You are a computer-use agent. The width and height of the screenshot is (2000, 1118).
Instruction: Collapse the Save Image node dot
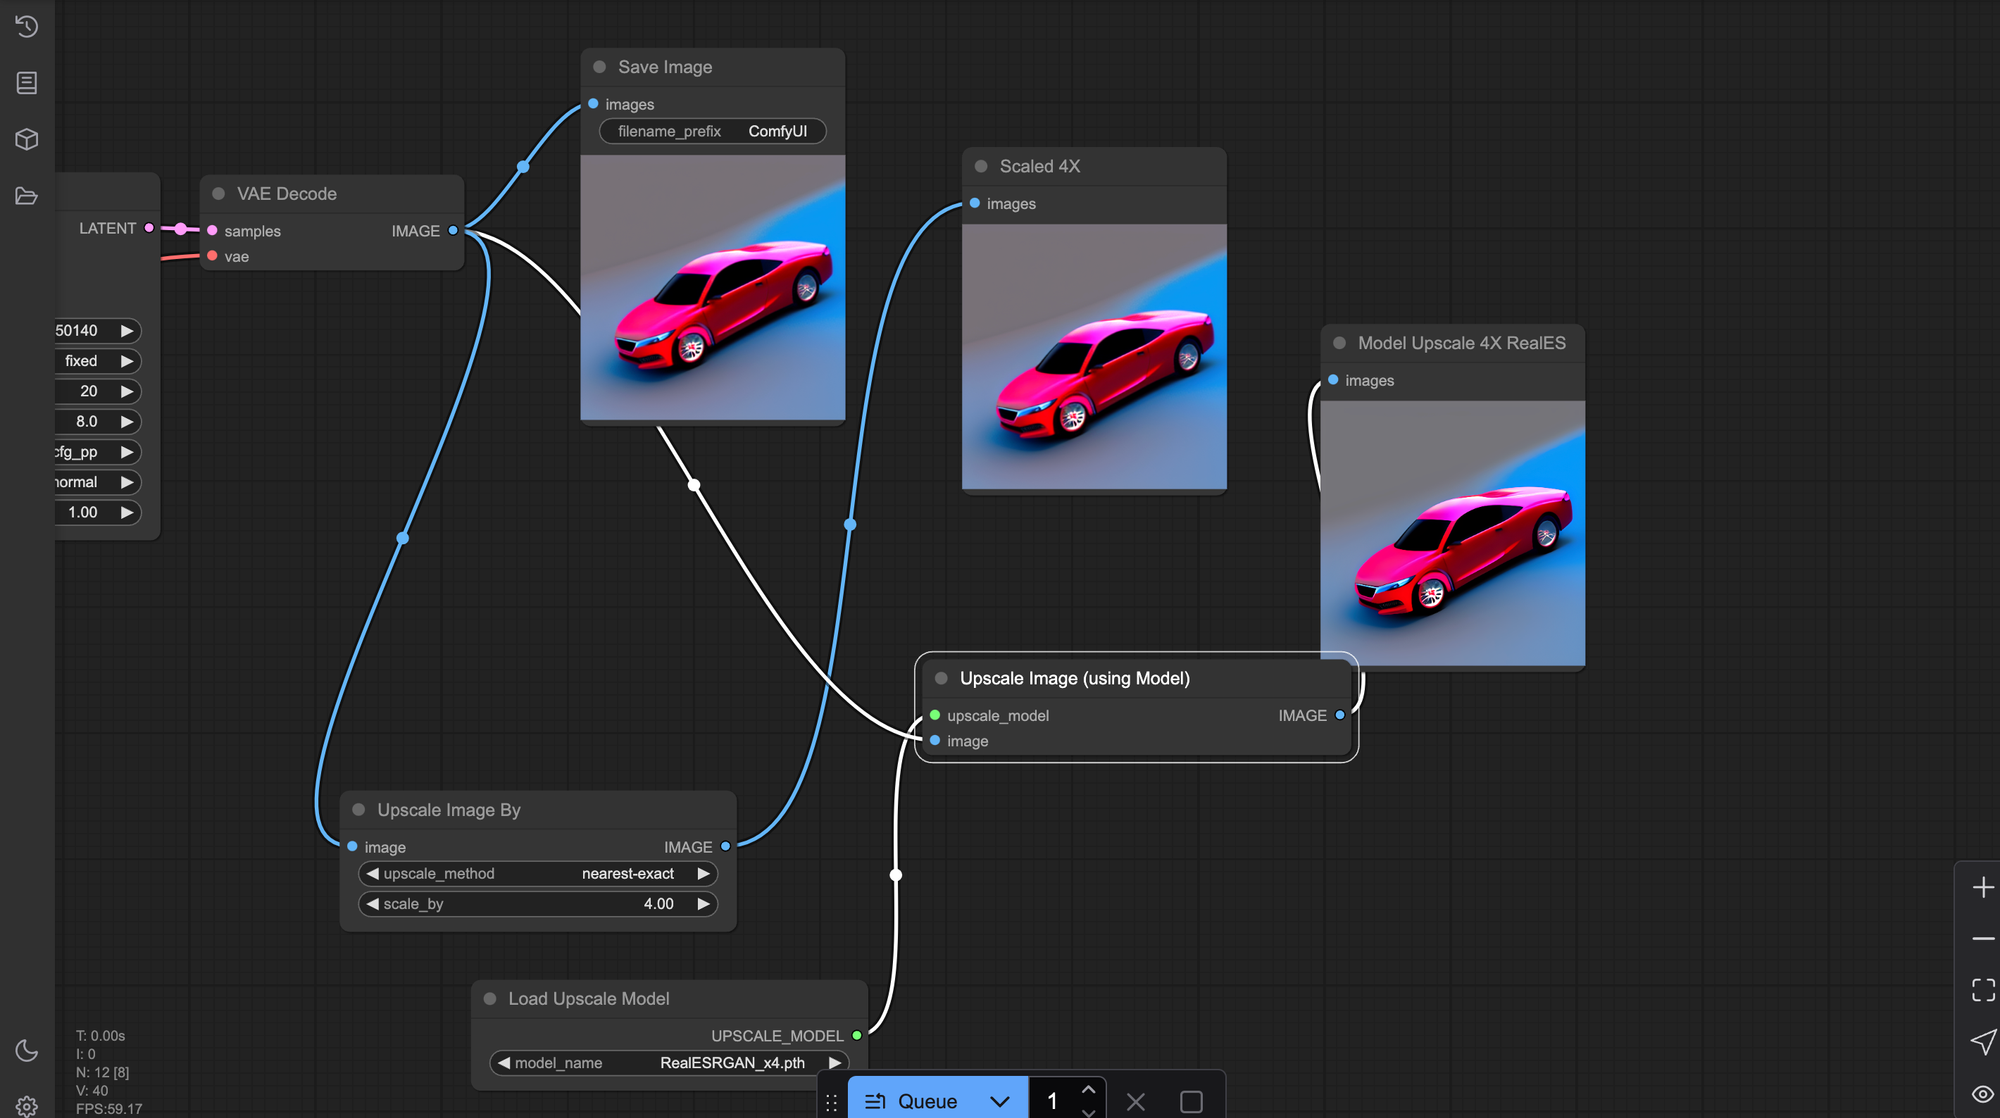[x=600, y=67]
